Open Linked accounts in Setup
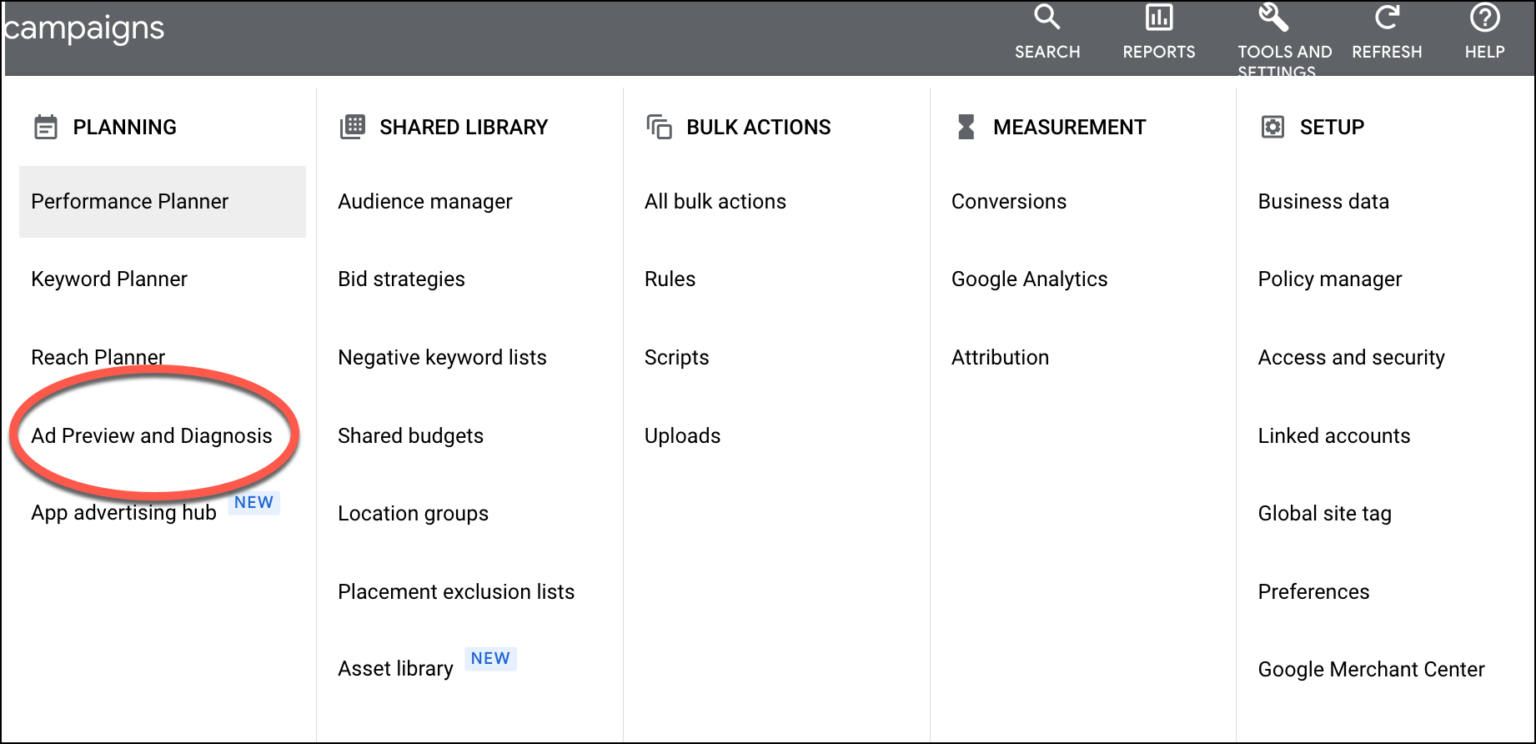The width and height of the screenshot is (1536, 744). [x=1333, y=435]
